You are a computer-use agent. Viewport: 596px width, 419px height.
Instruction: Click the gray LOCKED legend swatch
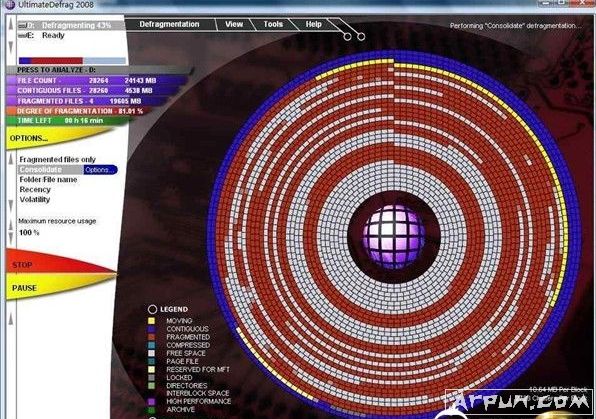point(151,378)
